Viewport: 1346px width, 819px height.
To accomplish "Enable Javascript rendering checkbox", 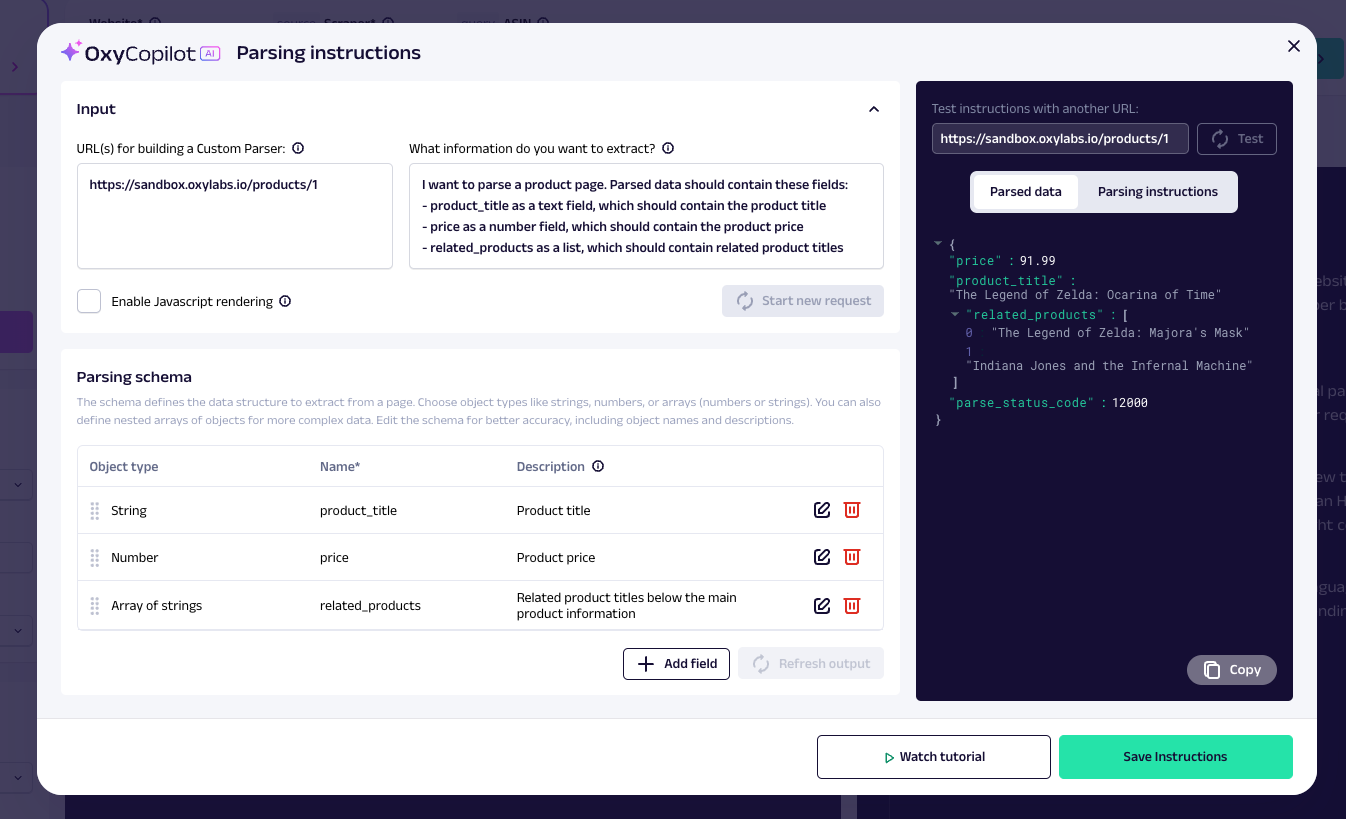I will click(89, 301).
